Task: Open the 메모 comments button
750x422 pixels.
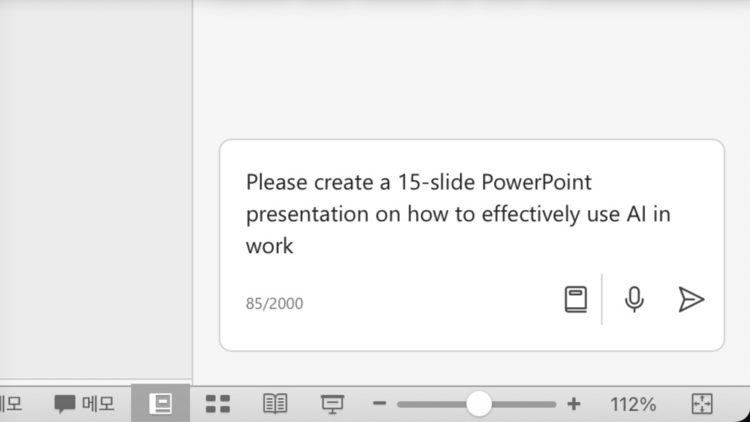Action: pos(85,404)
